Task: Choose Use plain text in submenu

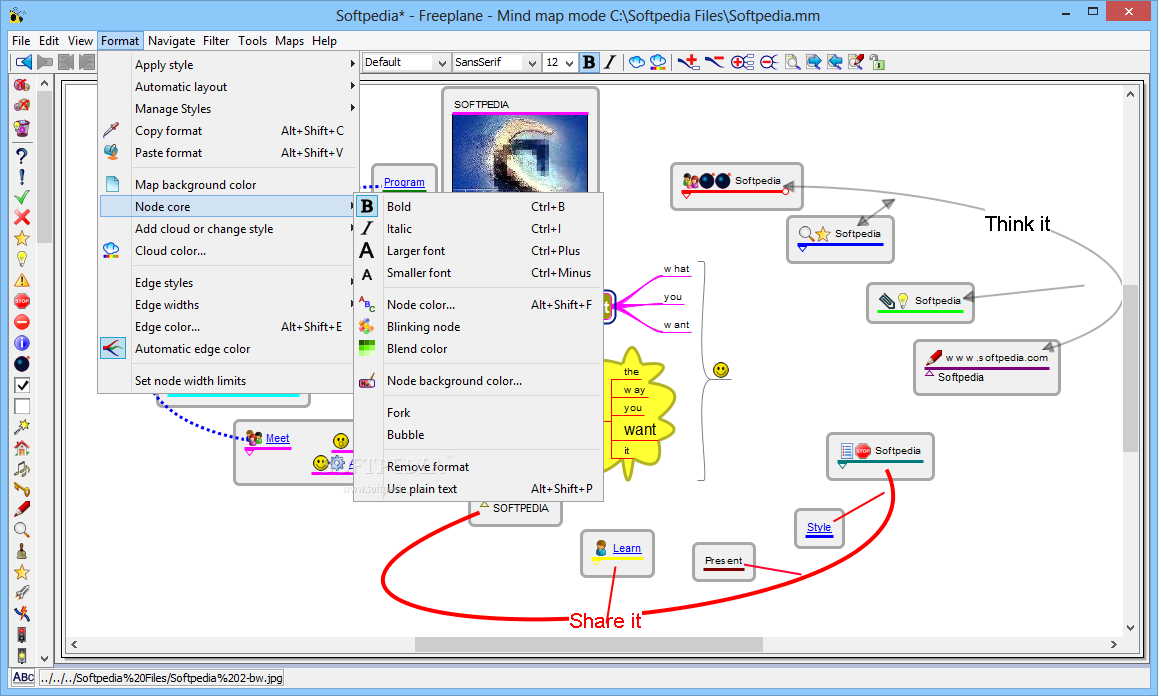Action: pos(479,489)
